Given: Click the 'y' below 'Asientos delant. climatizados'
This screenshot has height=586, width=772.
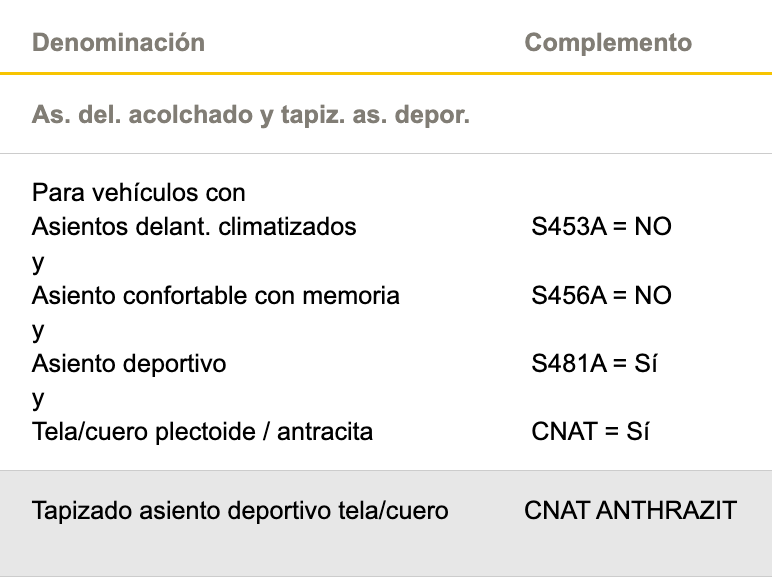Looking at the screenshot, I should [38, 261].
